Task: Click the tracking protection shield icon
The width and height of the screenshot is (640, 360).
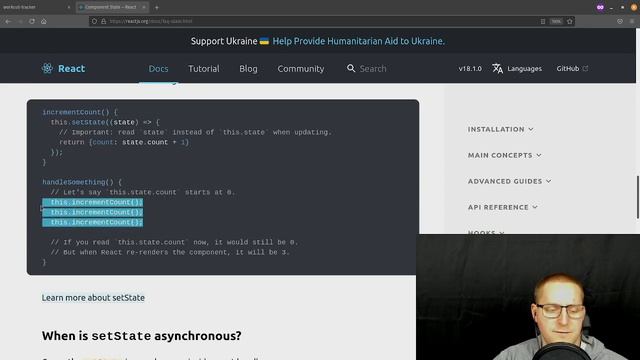Action: click(x=94, y=21)
